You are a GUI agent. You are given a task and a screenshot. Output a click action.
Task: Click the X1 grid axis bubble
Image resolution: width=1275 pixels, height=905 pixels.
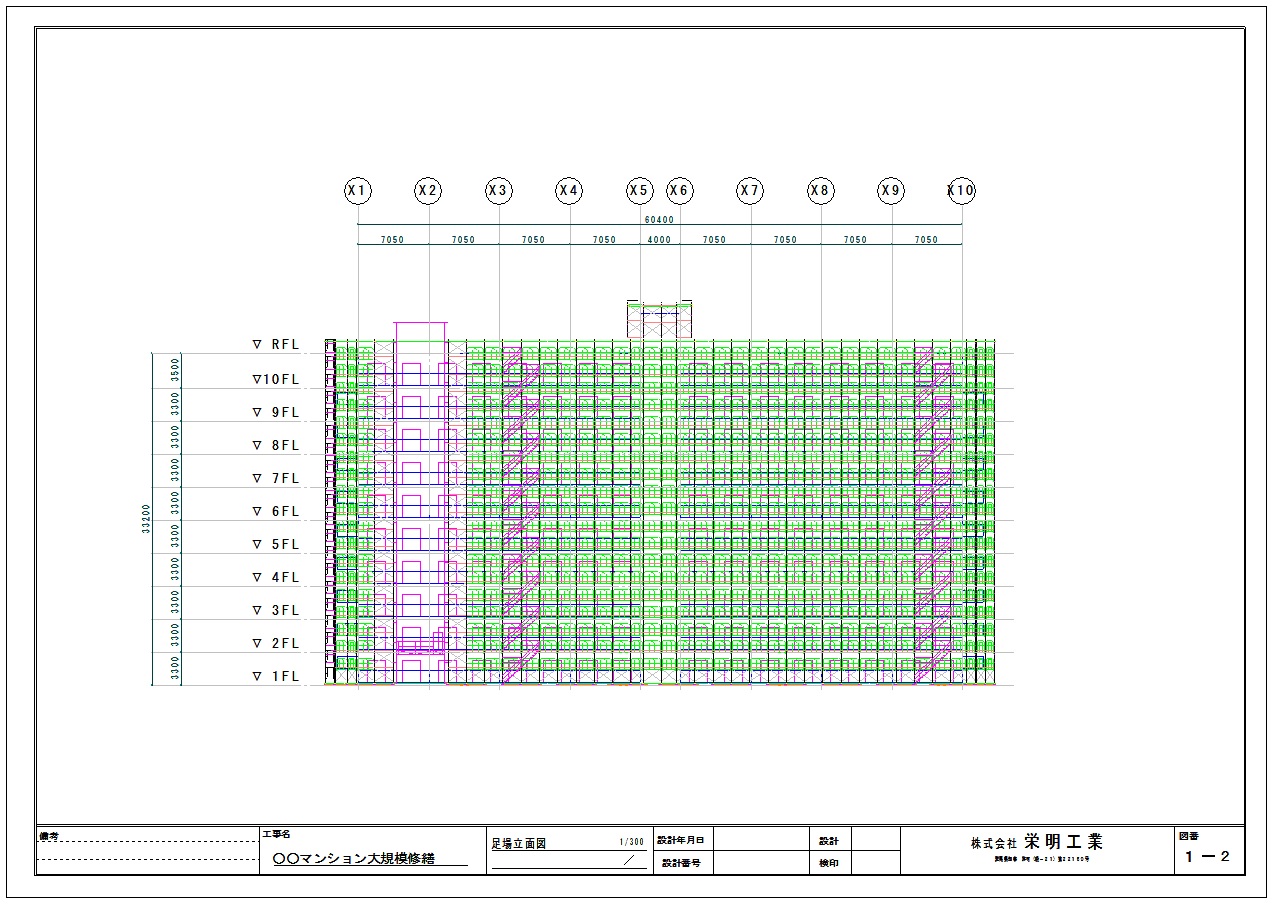[358, 190]
